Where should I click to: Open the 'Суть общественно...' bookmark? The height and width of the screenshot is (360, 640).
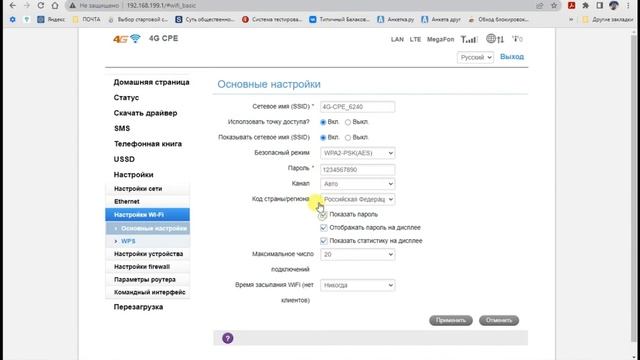pyautogui.click(x=205, y=19)
